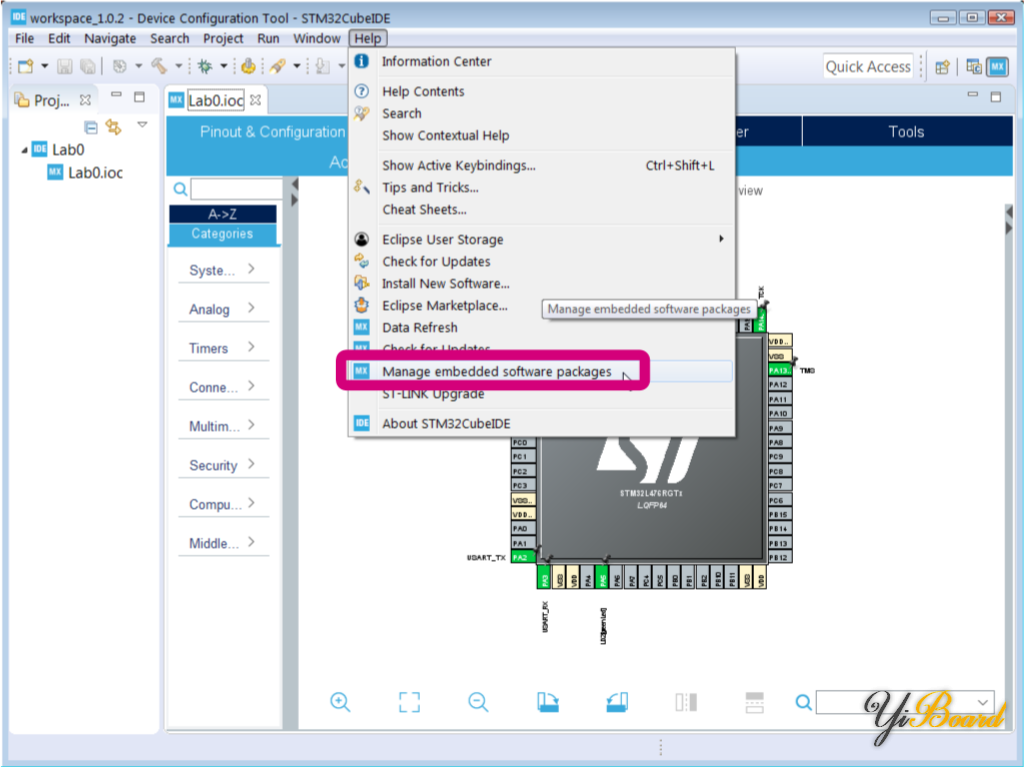Image resolution: width=1025 pixels, height=767 pixels.
Task: Click the bug debug icon in toolbar
Action: click(204, 66)
